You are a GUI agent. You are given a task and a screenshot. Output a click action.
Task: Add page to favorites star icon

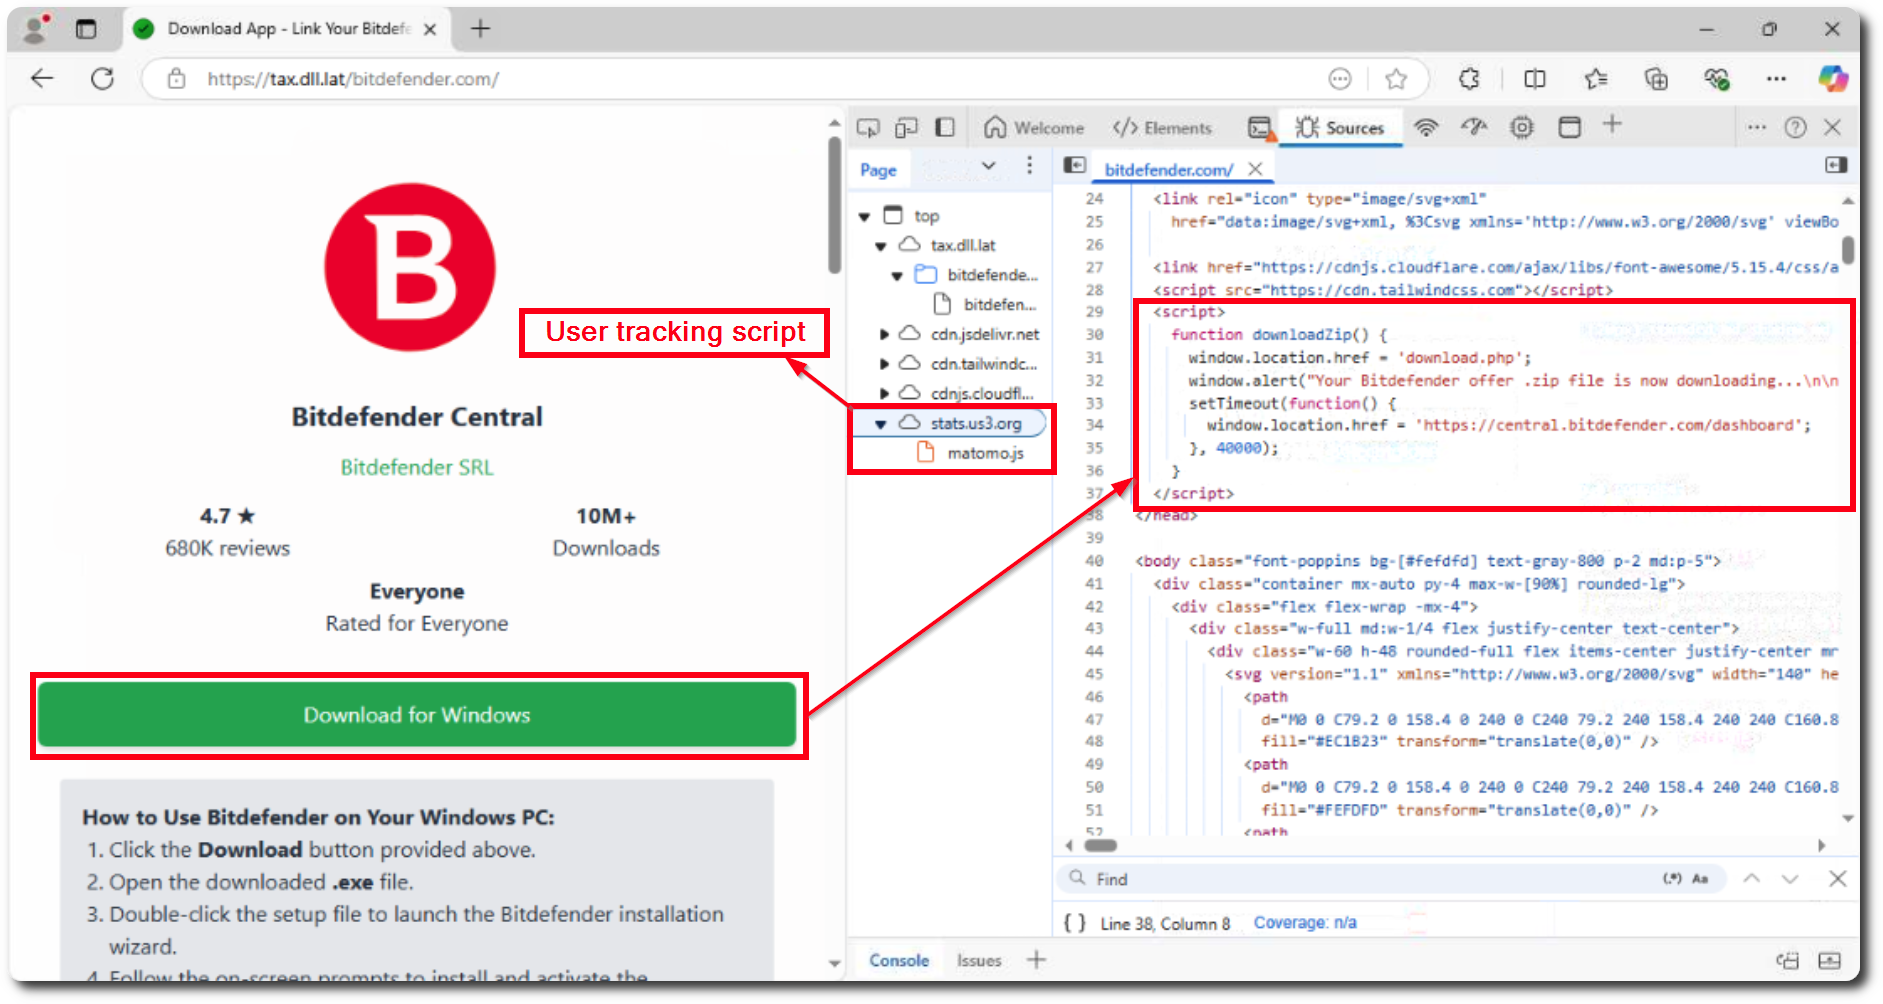click(x=1396, y=79)
